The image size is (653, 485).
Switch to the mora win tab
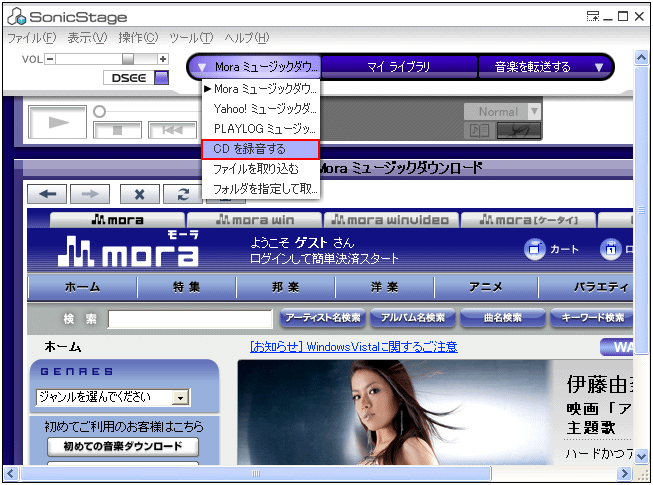pos(255,220)
